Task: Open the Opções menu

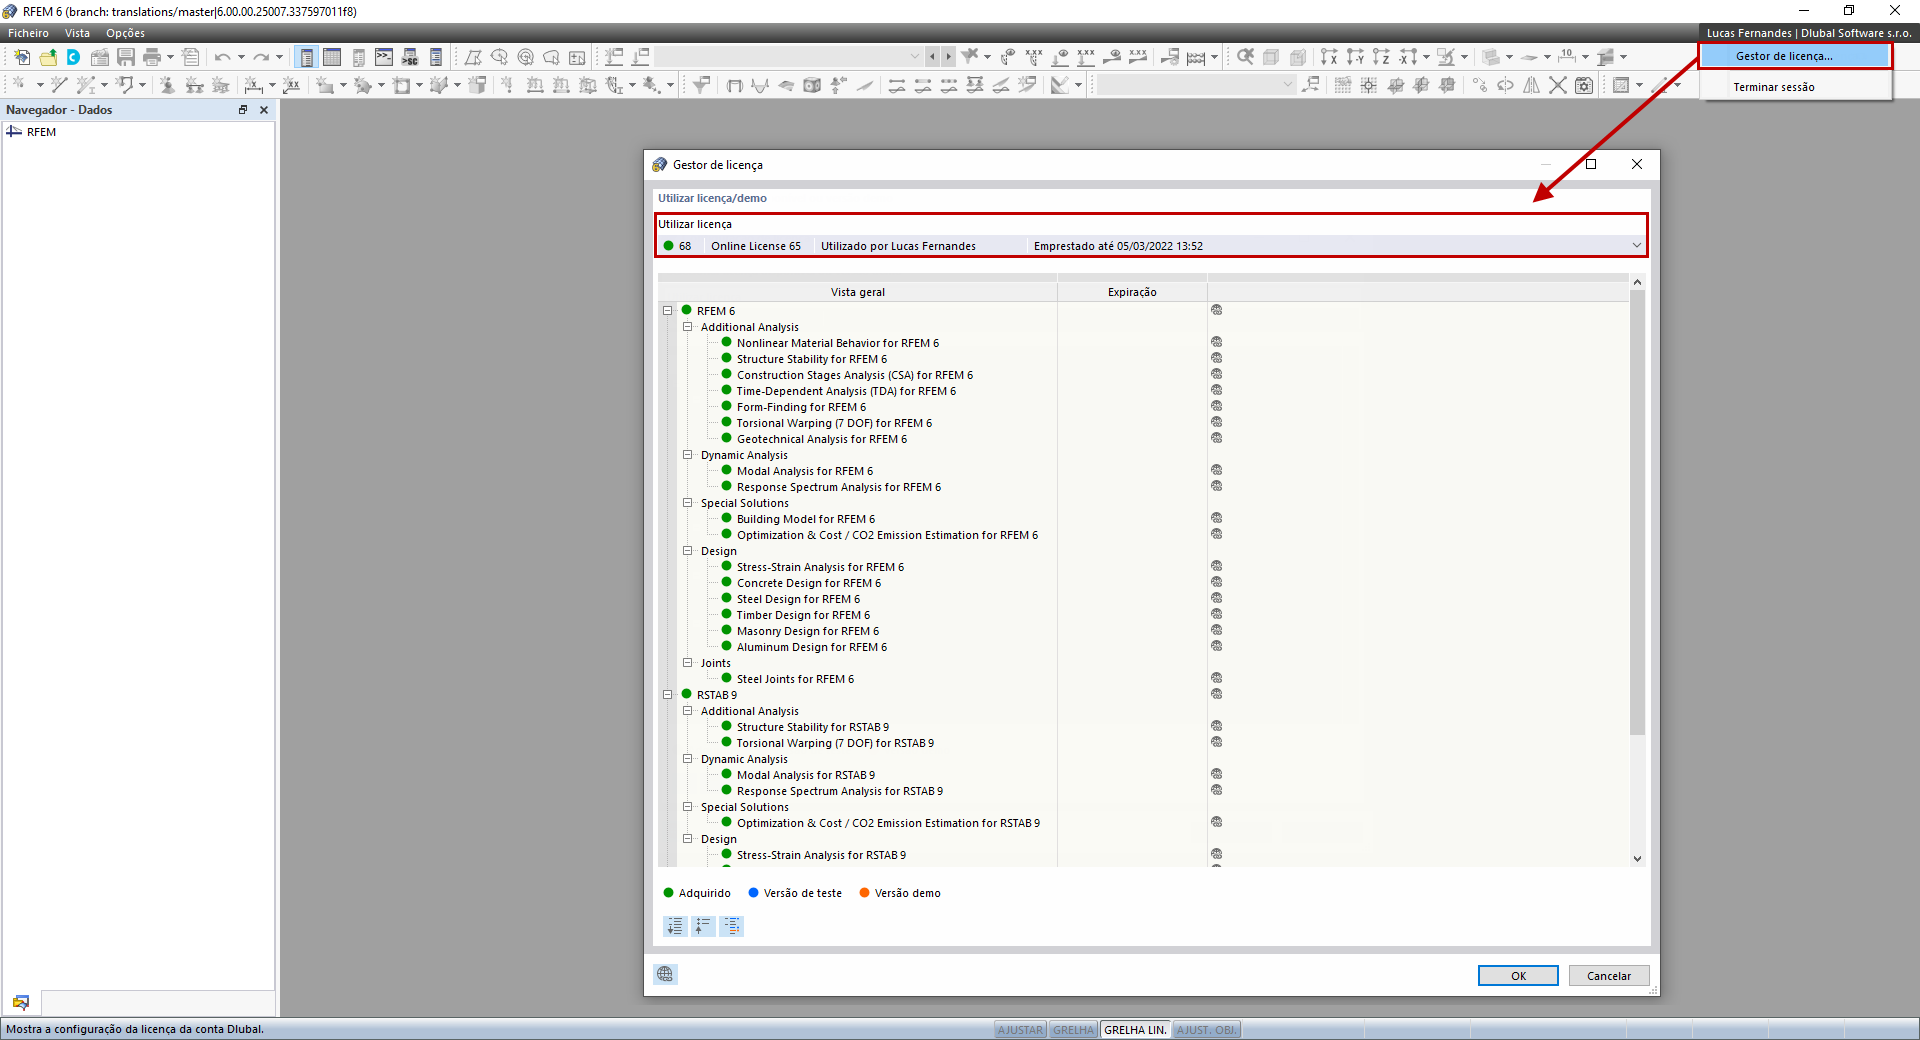Action: pos(125,33)
